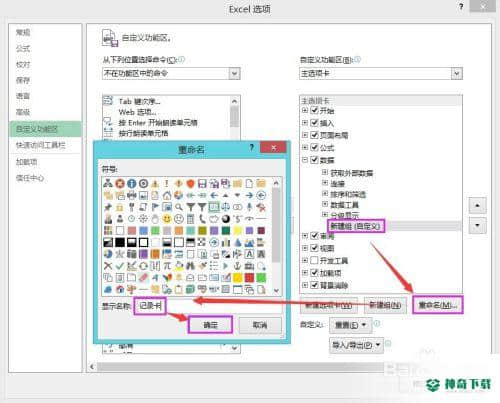Open the 信任中心 options category
Image resolution: width=500 pixels, height=403 pixels.
click(30, 178)
